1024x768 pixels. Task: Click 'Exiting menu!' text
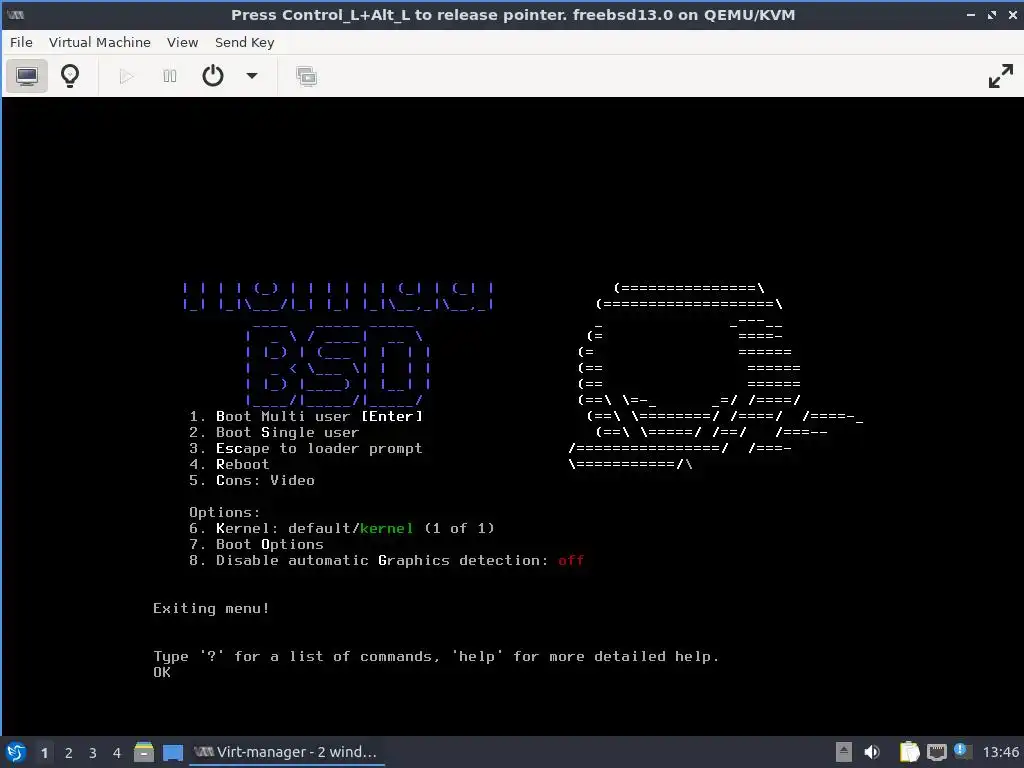pos(211,608)
